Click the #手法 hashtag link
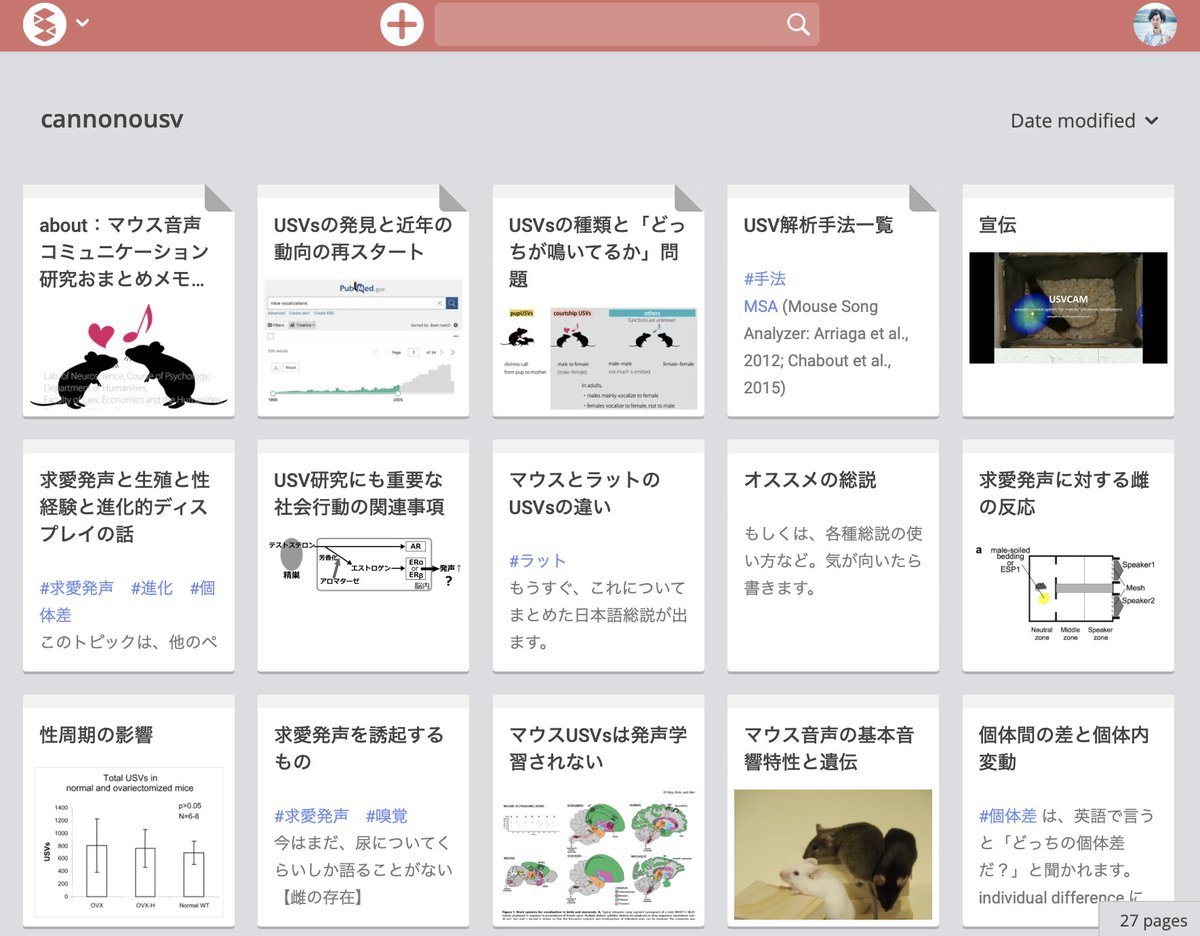This screenshot has width=1200, height=936. click(765, 279)
